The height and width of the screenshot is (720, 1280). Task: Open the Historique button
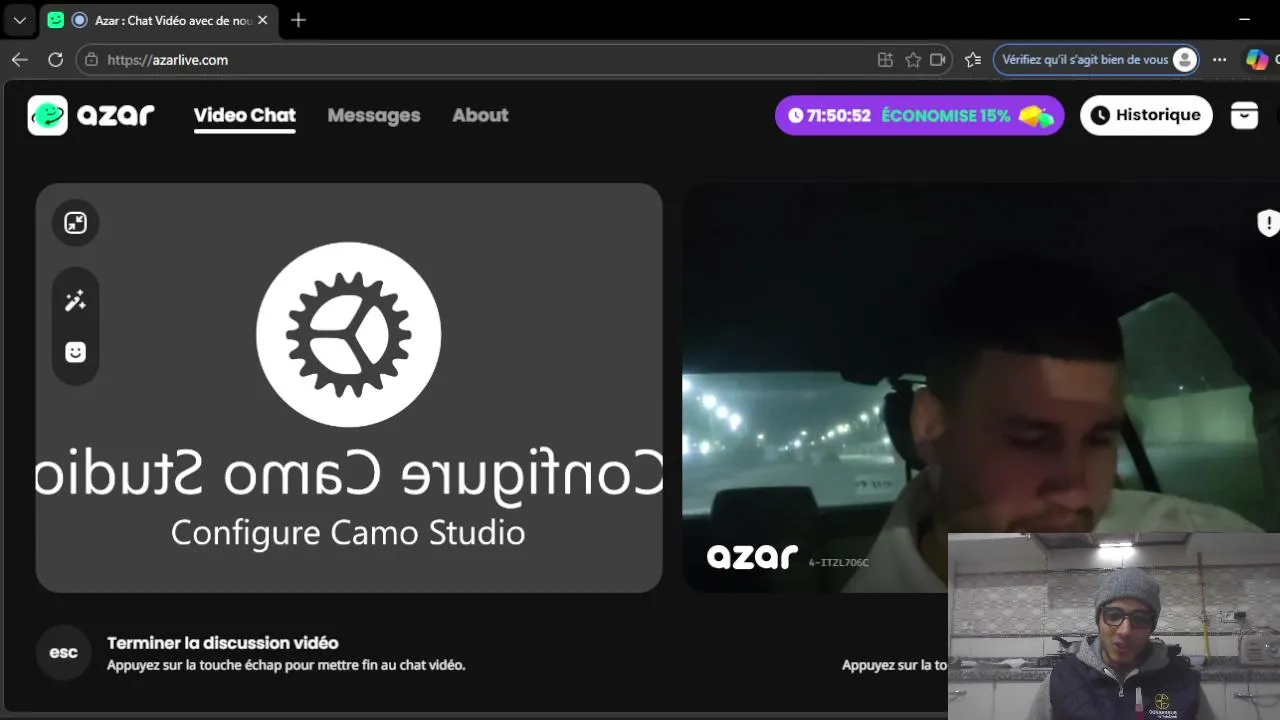point(1146,115)
